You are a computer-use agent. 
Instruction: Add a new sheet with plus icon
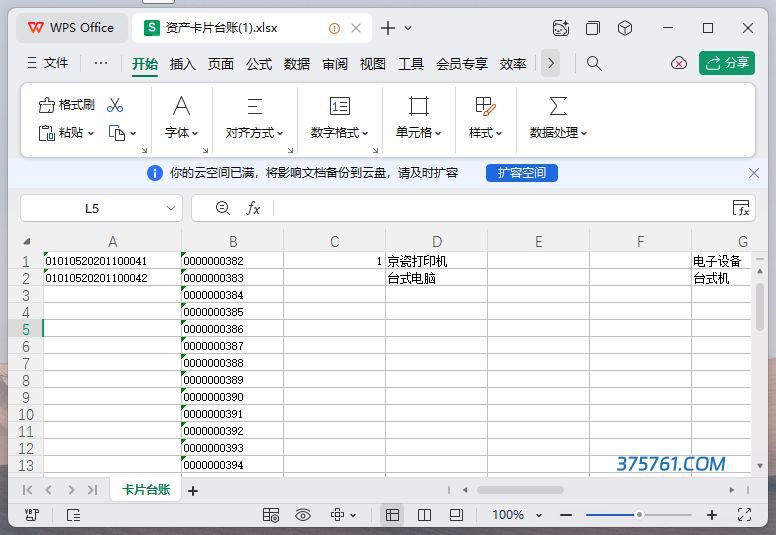193,490
